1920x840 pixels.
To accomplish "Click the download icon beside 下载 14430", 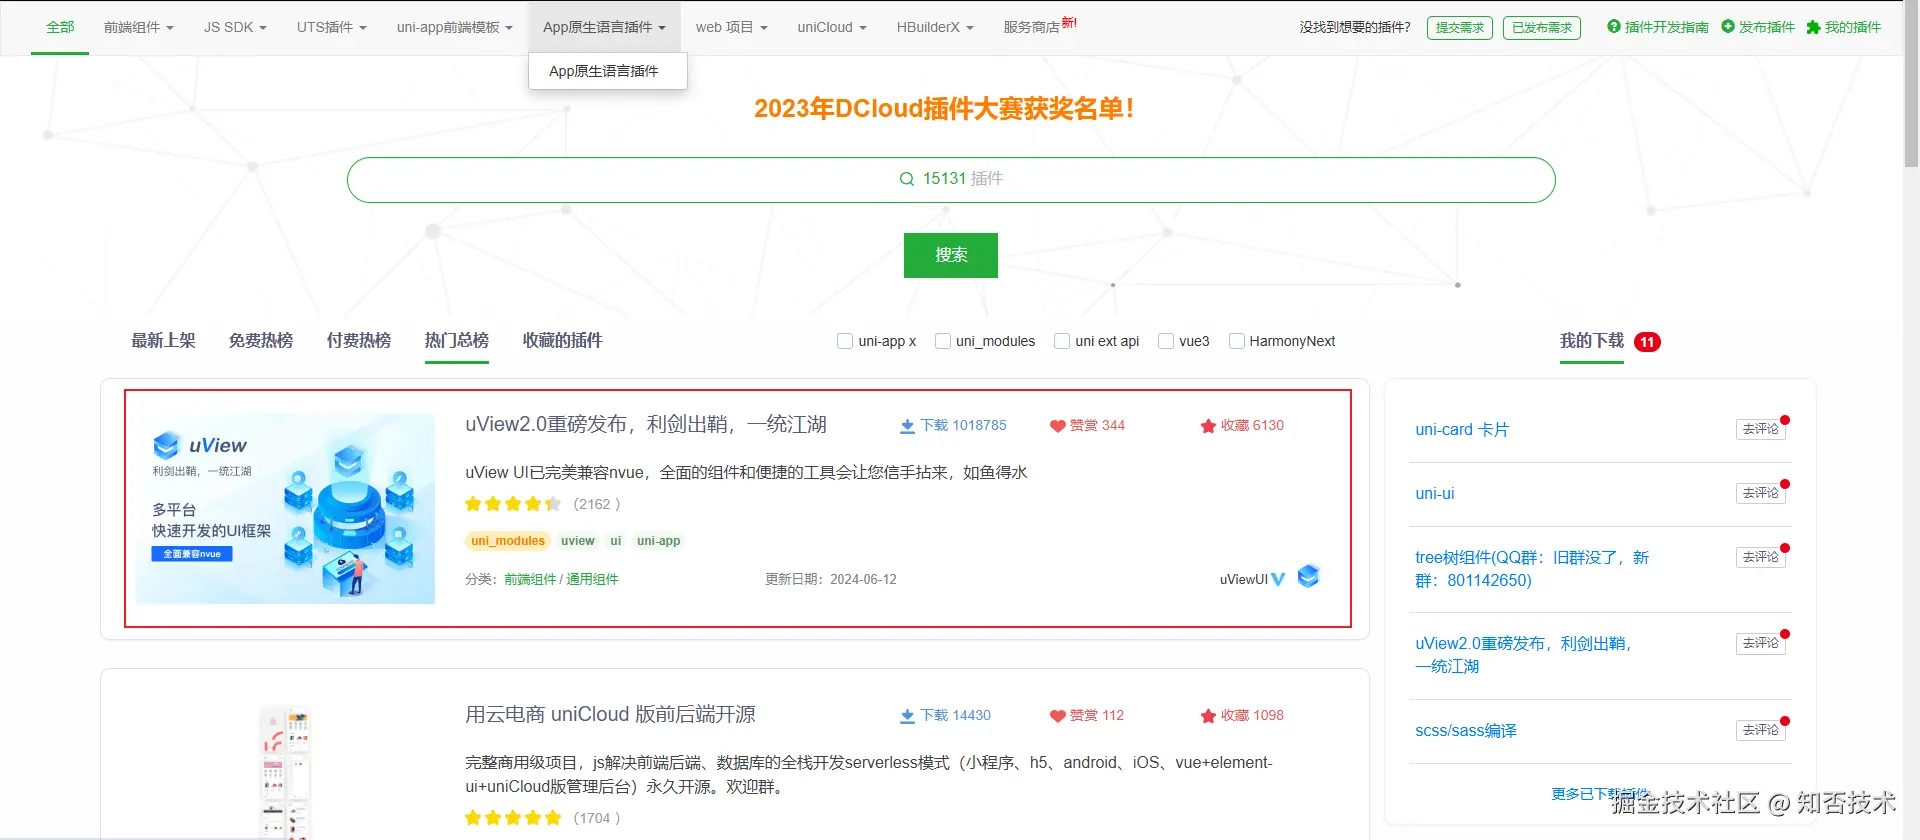I will point(907,716).
